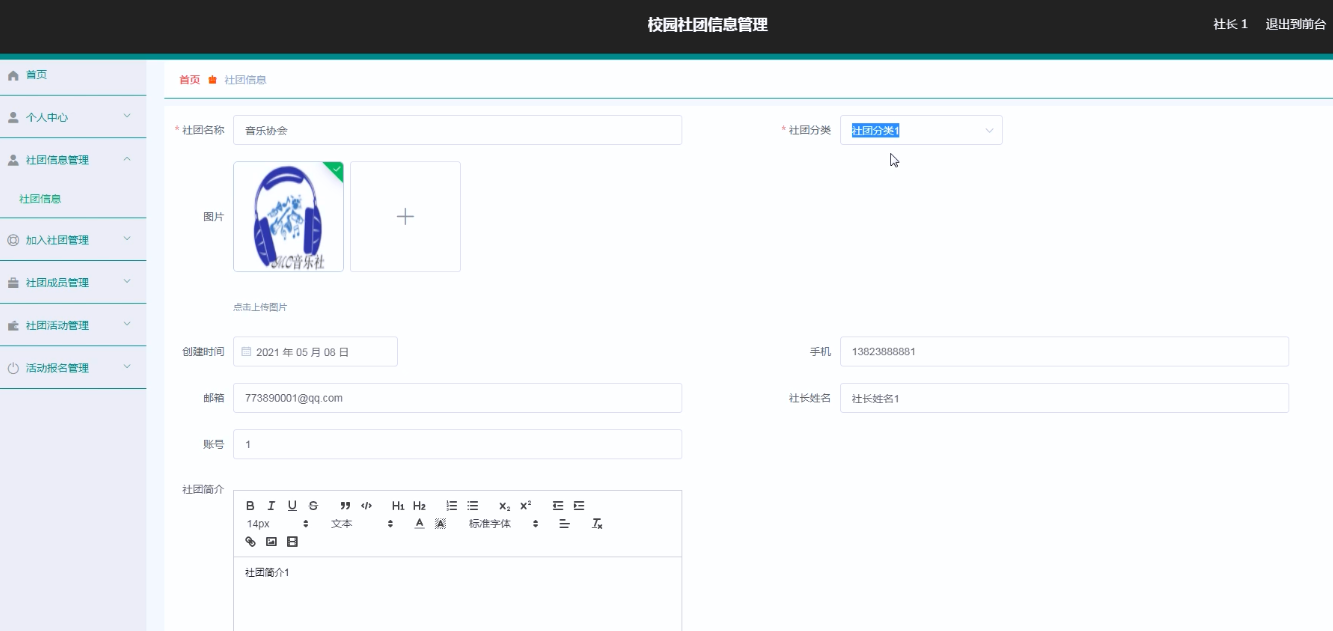This screenshot has height=631, width=1333.
Task: Click the person icon beside 个人中心
Action: coord(13,117)
